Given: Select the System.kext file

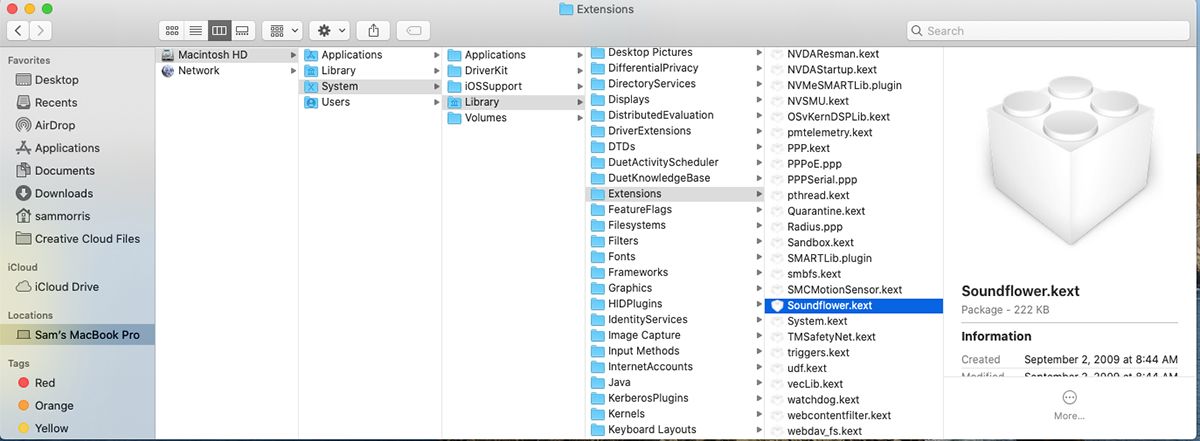Looking at the screenshot, I should 855,321.
